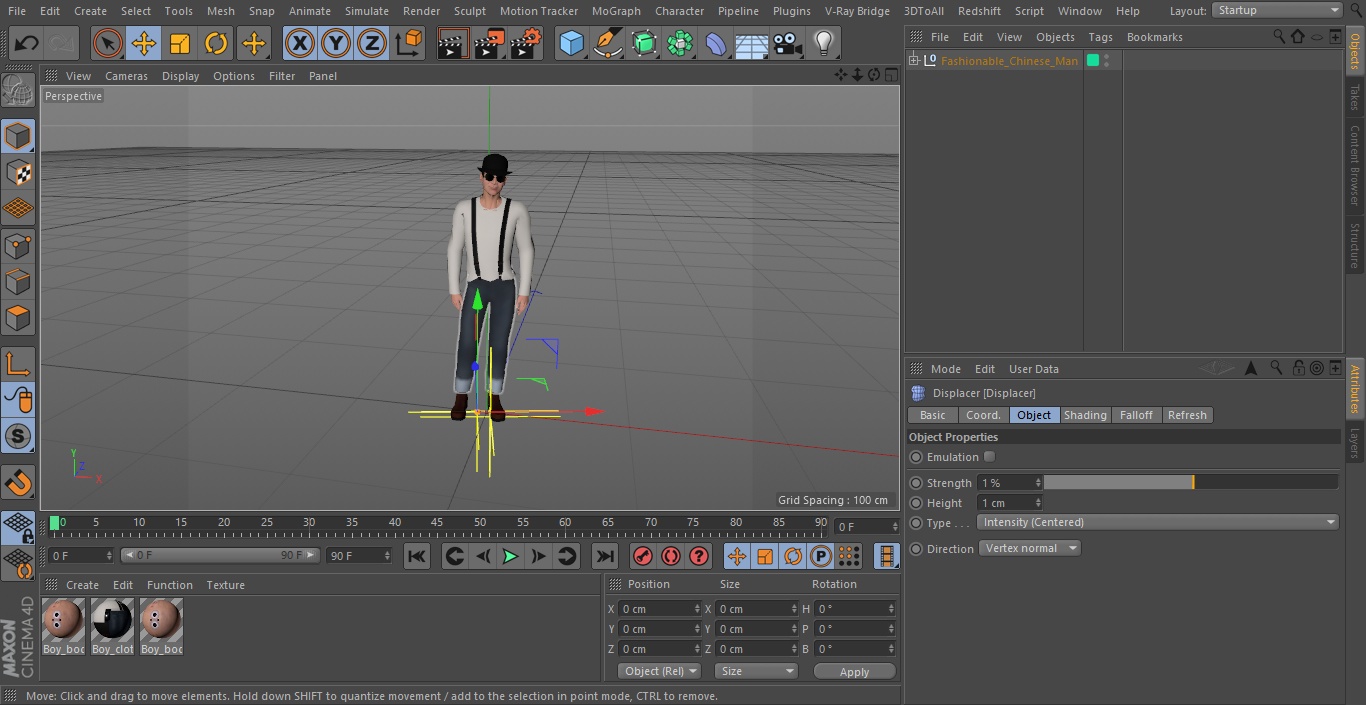Viewport: 1366px width, 705px height.
Task: Switch to Coord. tab
Action: [x=983, y=415]
